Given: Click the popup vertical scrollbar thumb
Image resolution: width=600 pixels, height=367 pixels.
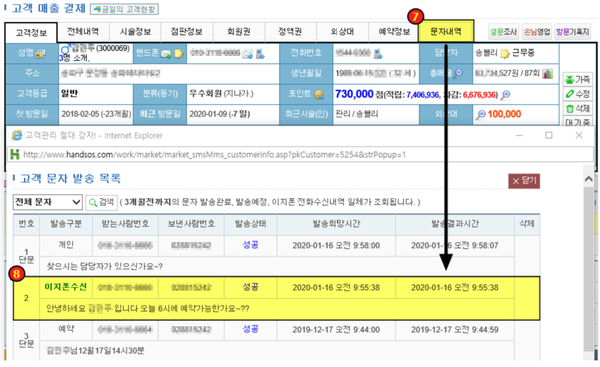Looking at the screenshot, I should coord(589,268).
